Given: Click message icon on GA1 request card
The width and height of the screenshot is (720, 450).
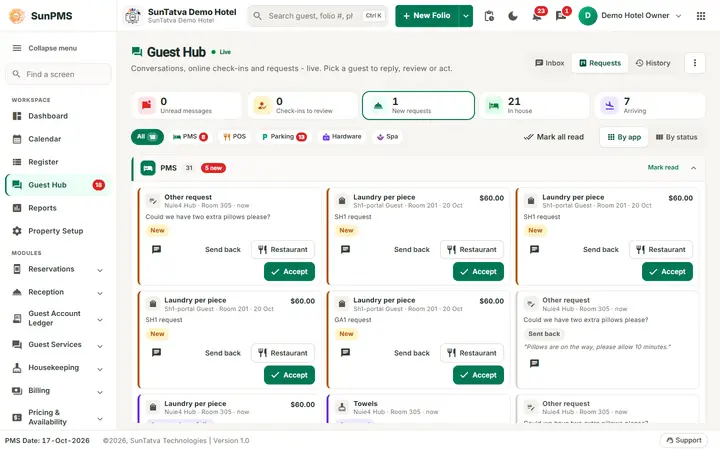Looking at the screenshot, I should [345, 353].
